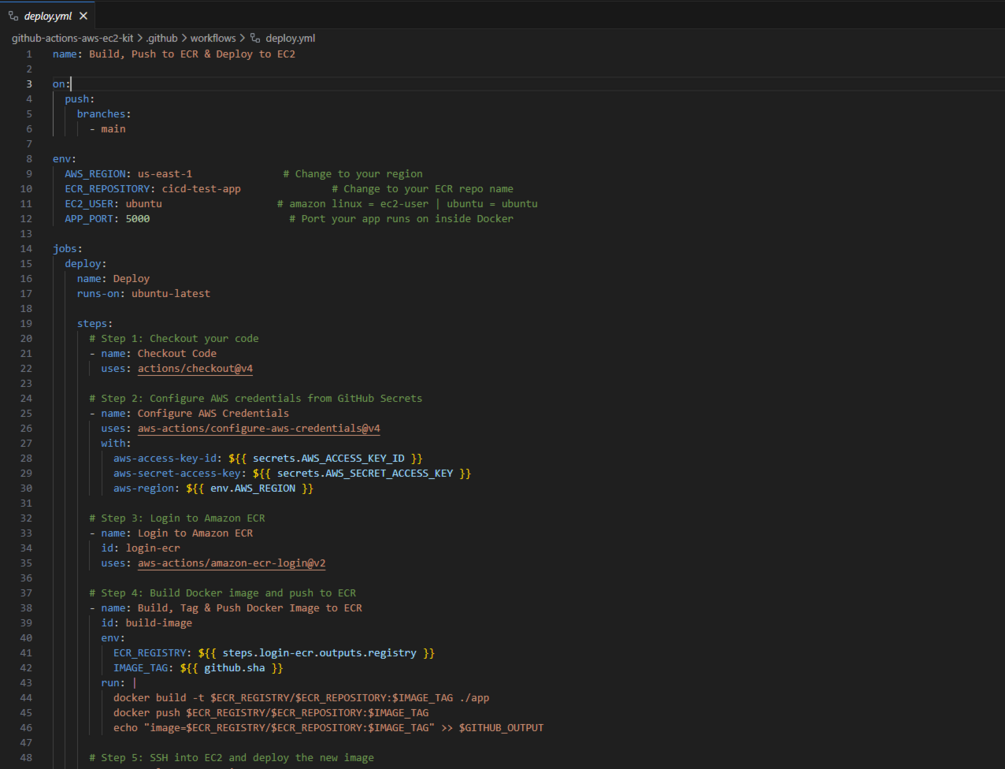Image resolution: width=1005 pixels, height=769 pixels.
Task: Click the workflow name 'Build, Push to ECR & Deploy to EC2'
Action: (192, 54)
